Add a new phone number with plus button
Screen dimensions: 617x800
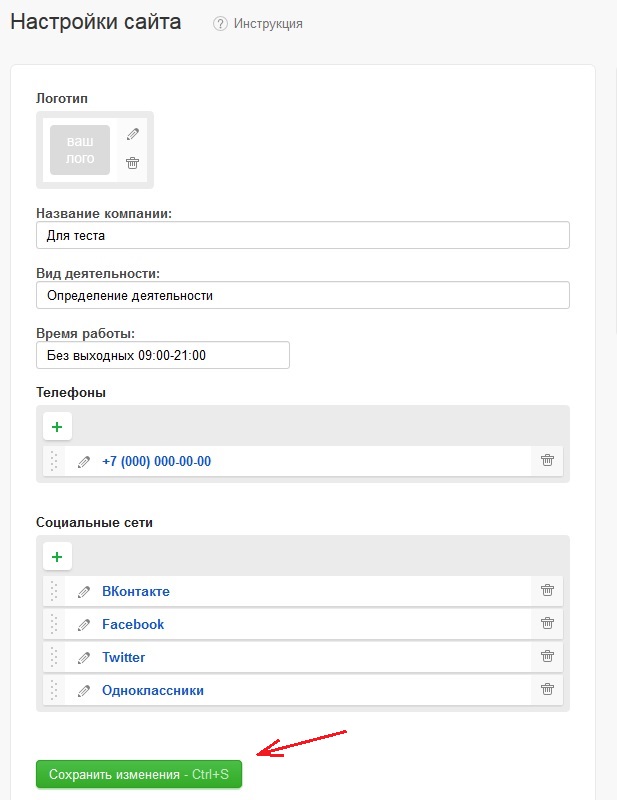click(x=57, y=427)
